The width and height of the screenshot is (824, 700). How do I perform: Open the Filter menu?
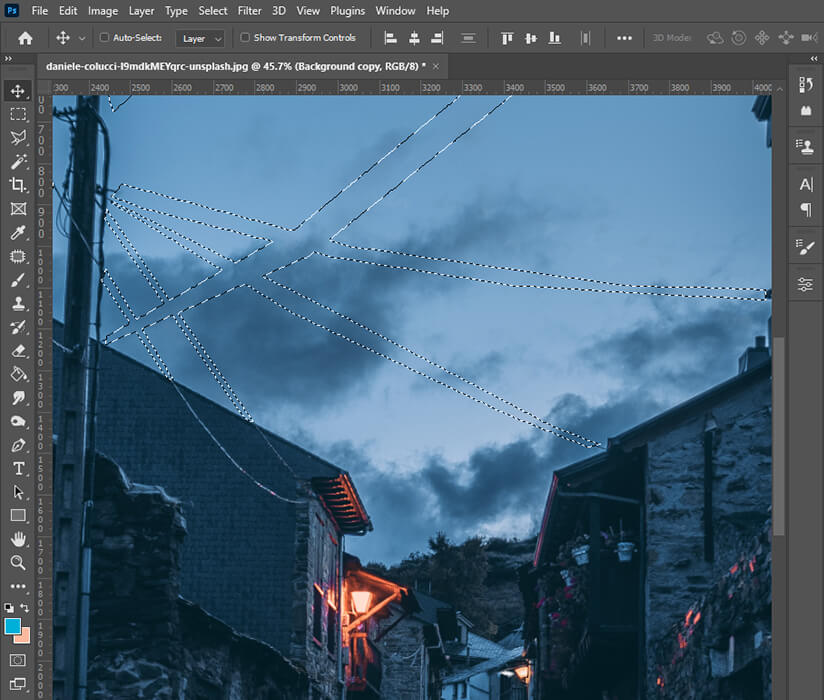[x=249, y=11]
